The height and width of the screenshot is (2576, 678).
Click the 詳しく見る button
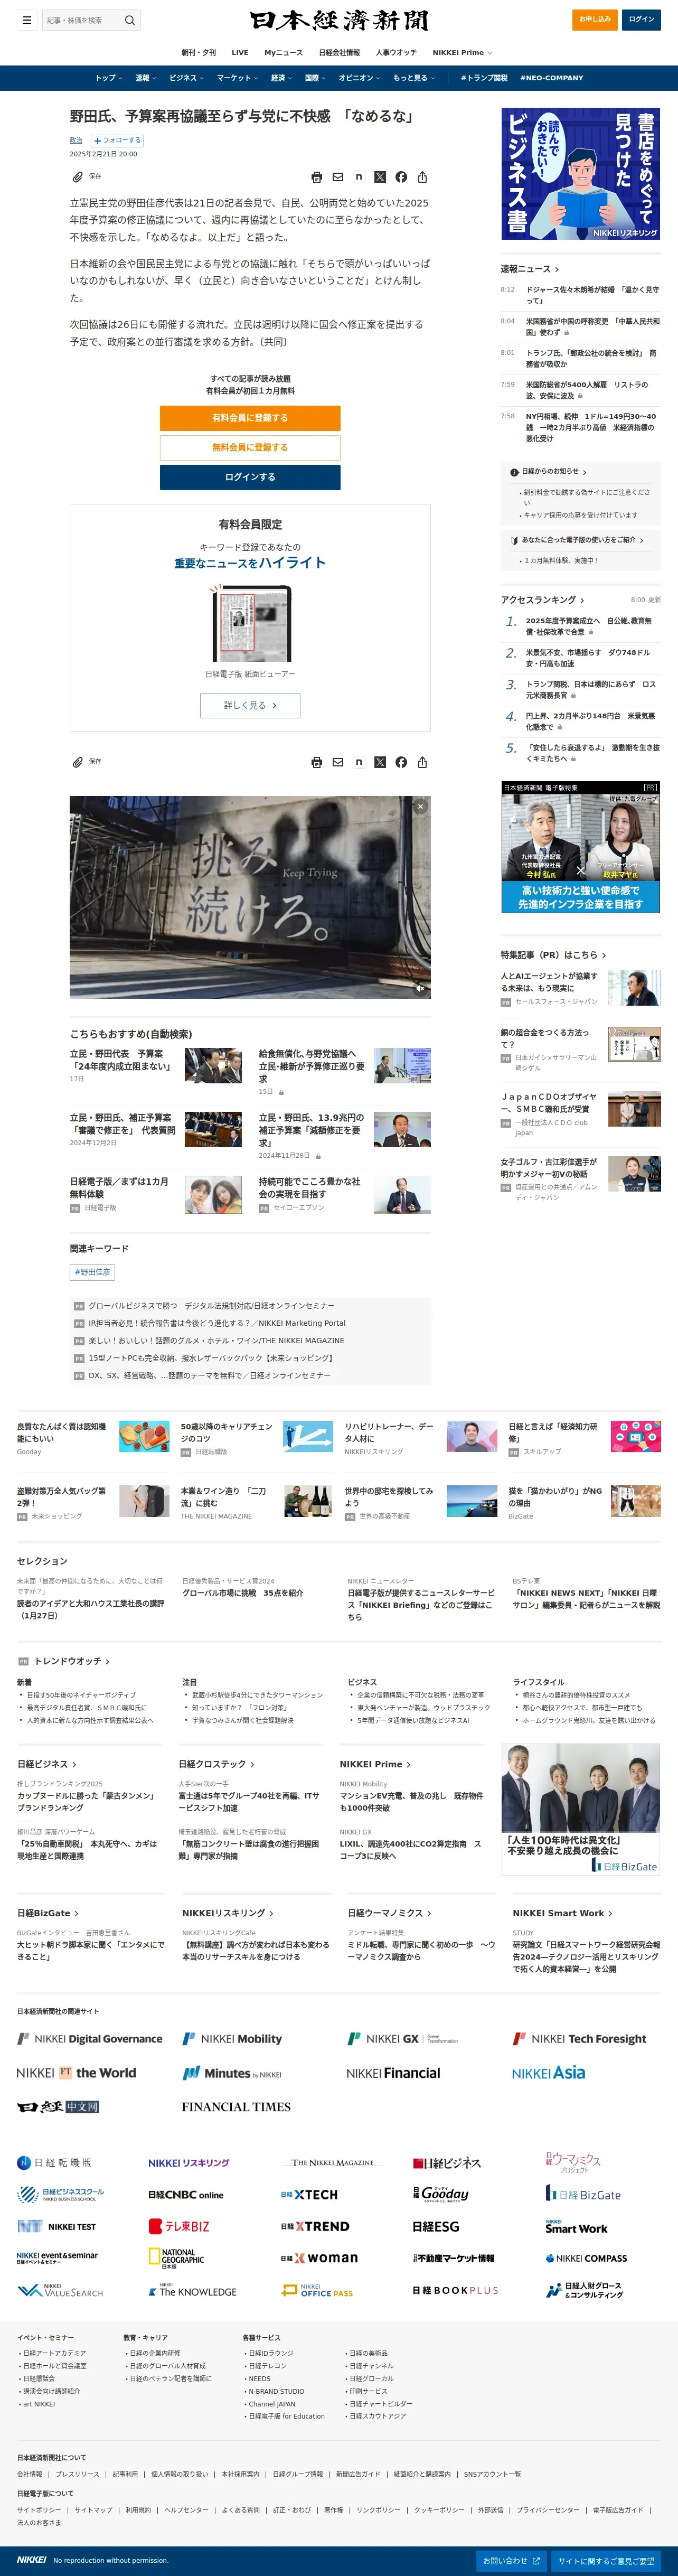(x=250, y=705)
